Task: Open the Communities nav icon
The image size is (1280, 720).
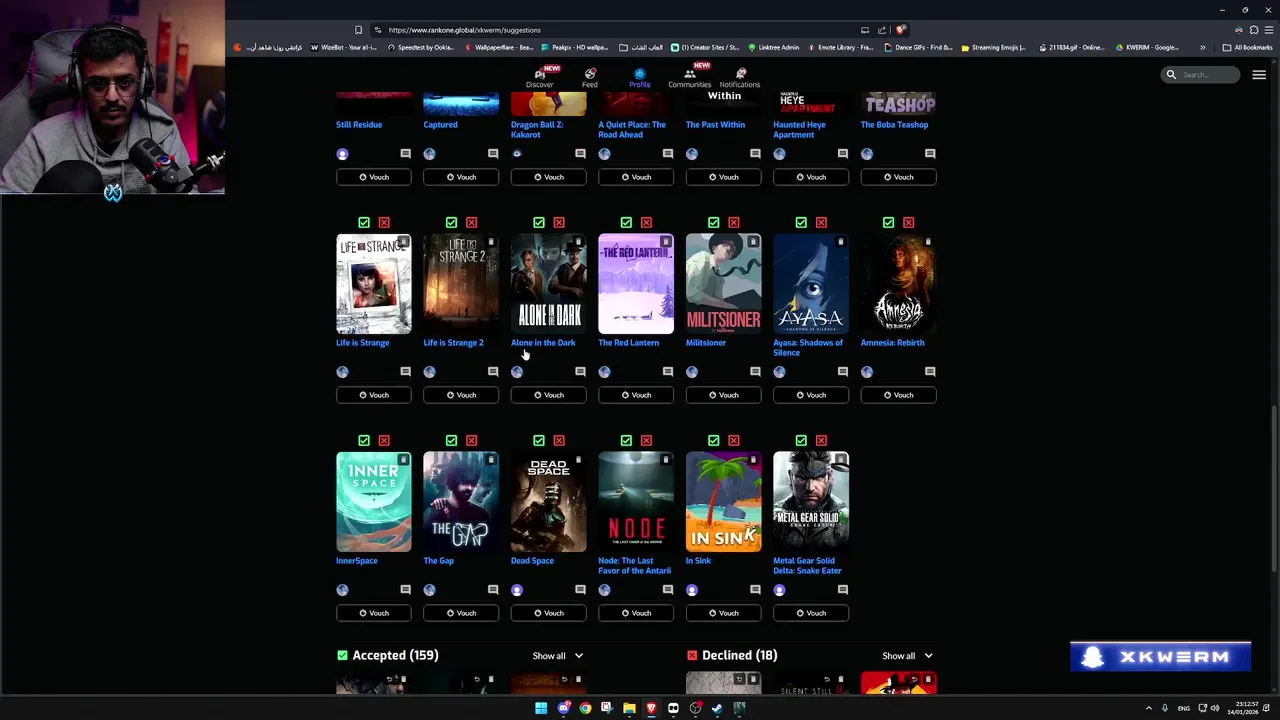Action: click(689, 78)
